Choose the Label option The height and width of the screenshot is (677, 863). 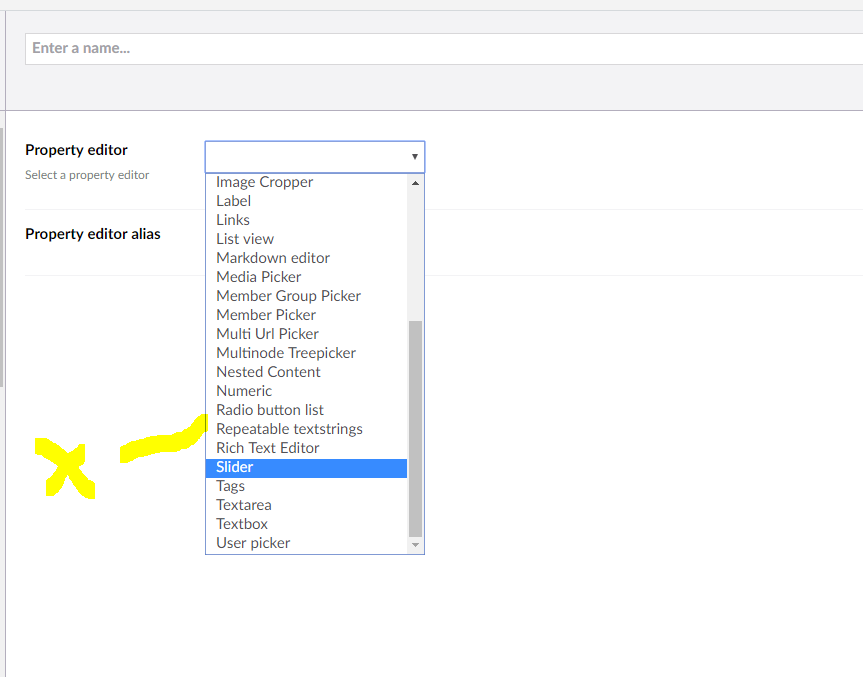(307, 201)
